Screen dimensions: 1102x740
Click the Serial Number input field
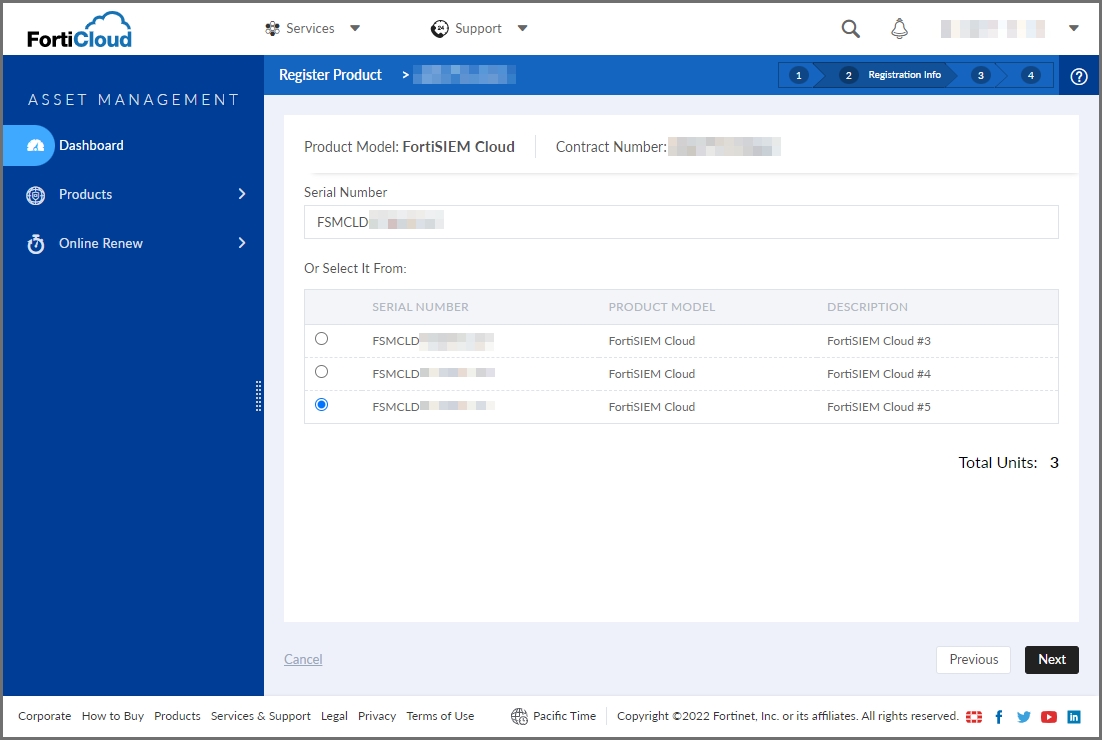pos(680,222)
